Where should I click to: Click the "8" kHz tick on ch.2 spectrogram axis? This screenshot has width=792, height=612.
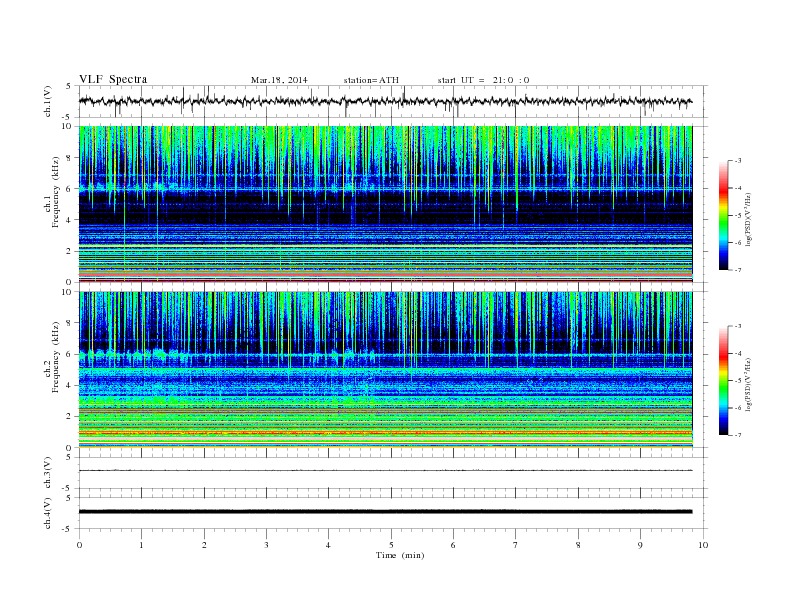click(69, 323)
